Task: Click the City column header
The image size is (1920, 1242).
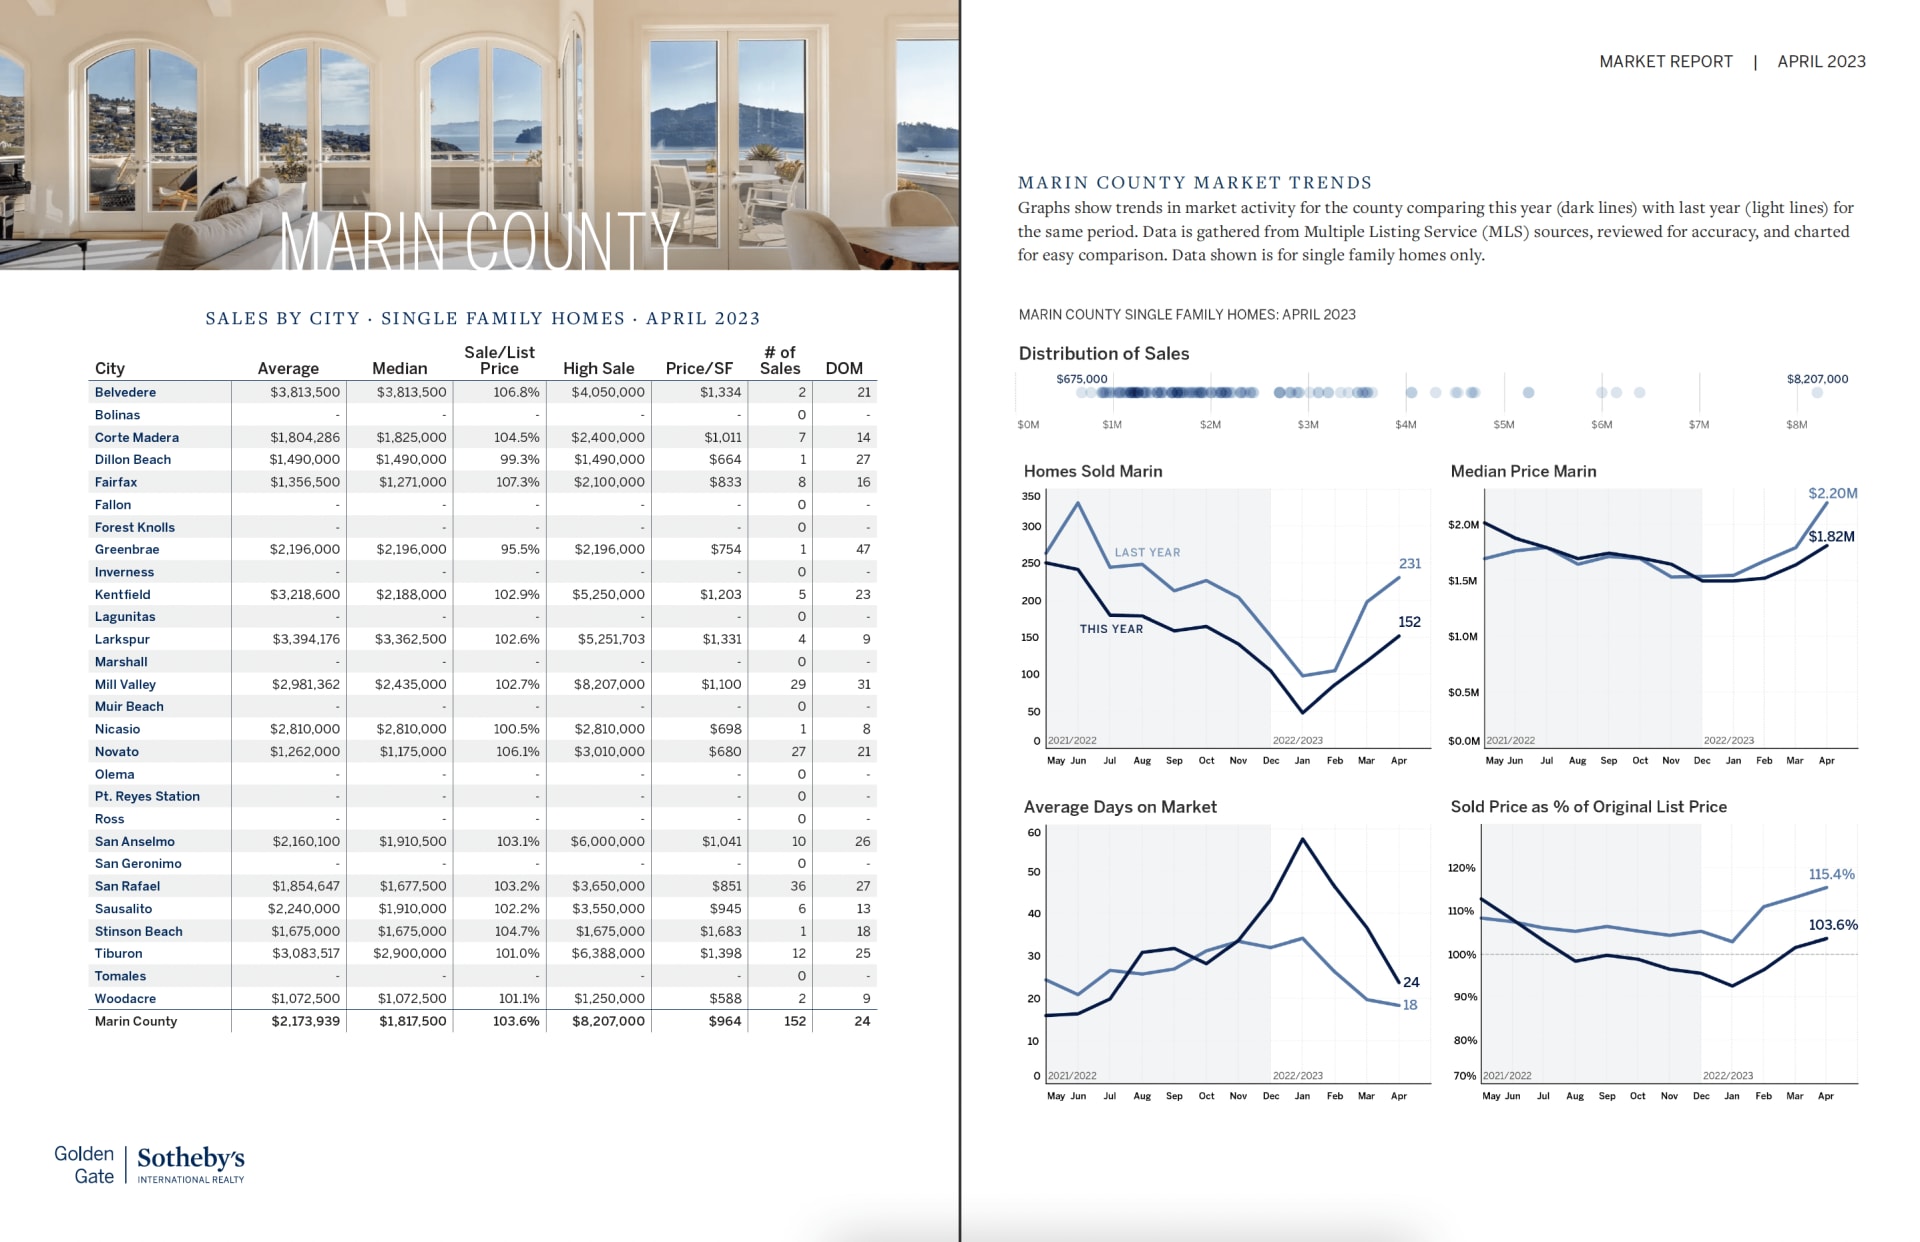Action: point(110,368)
